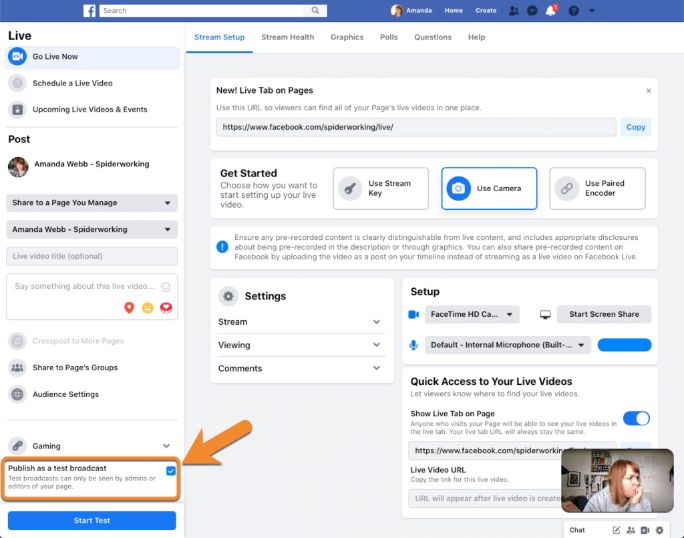Uncheck Publish as a test broadcast
Viewport: 684px width, 538px height.
171,470
